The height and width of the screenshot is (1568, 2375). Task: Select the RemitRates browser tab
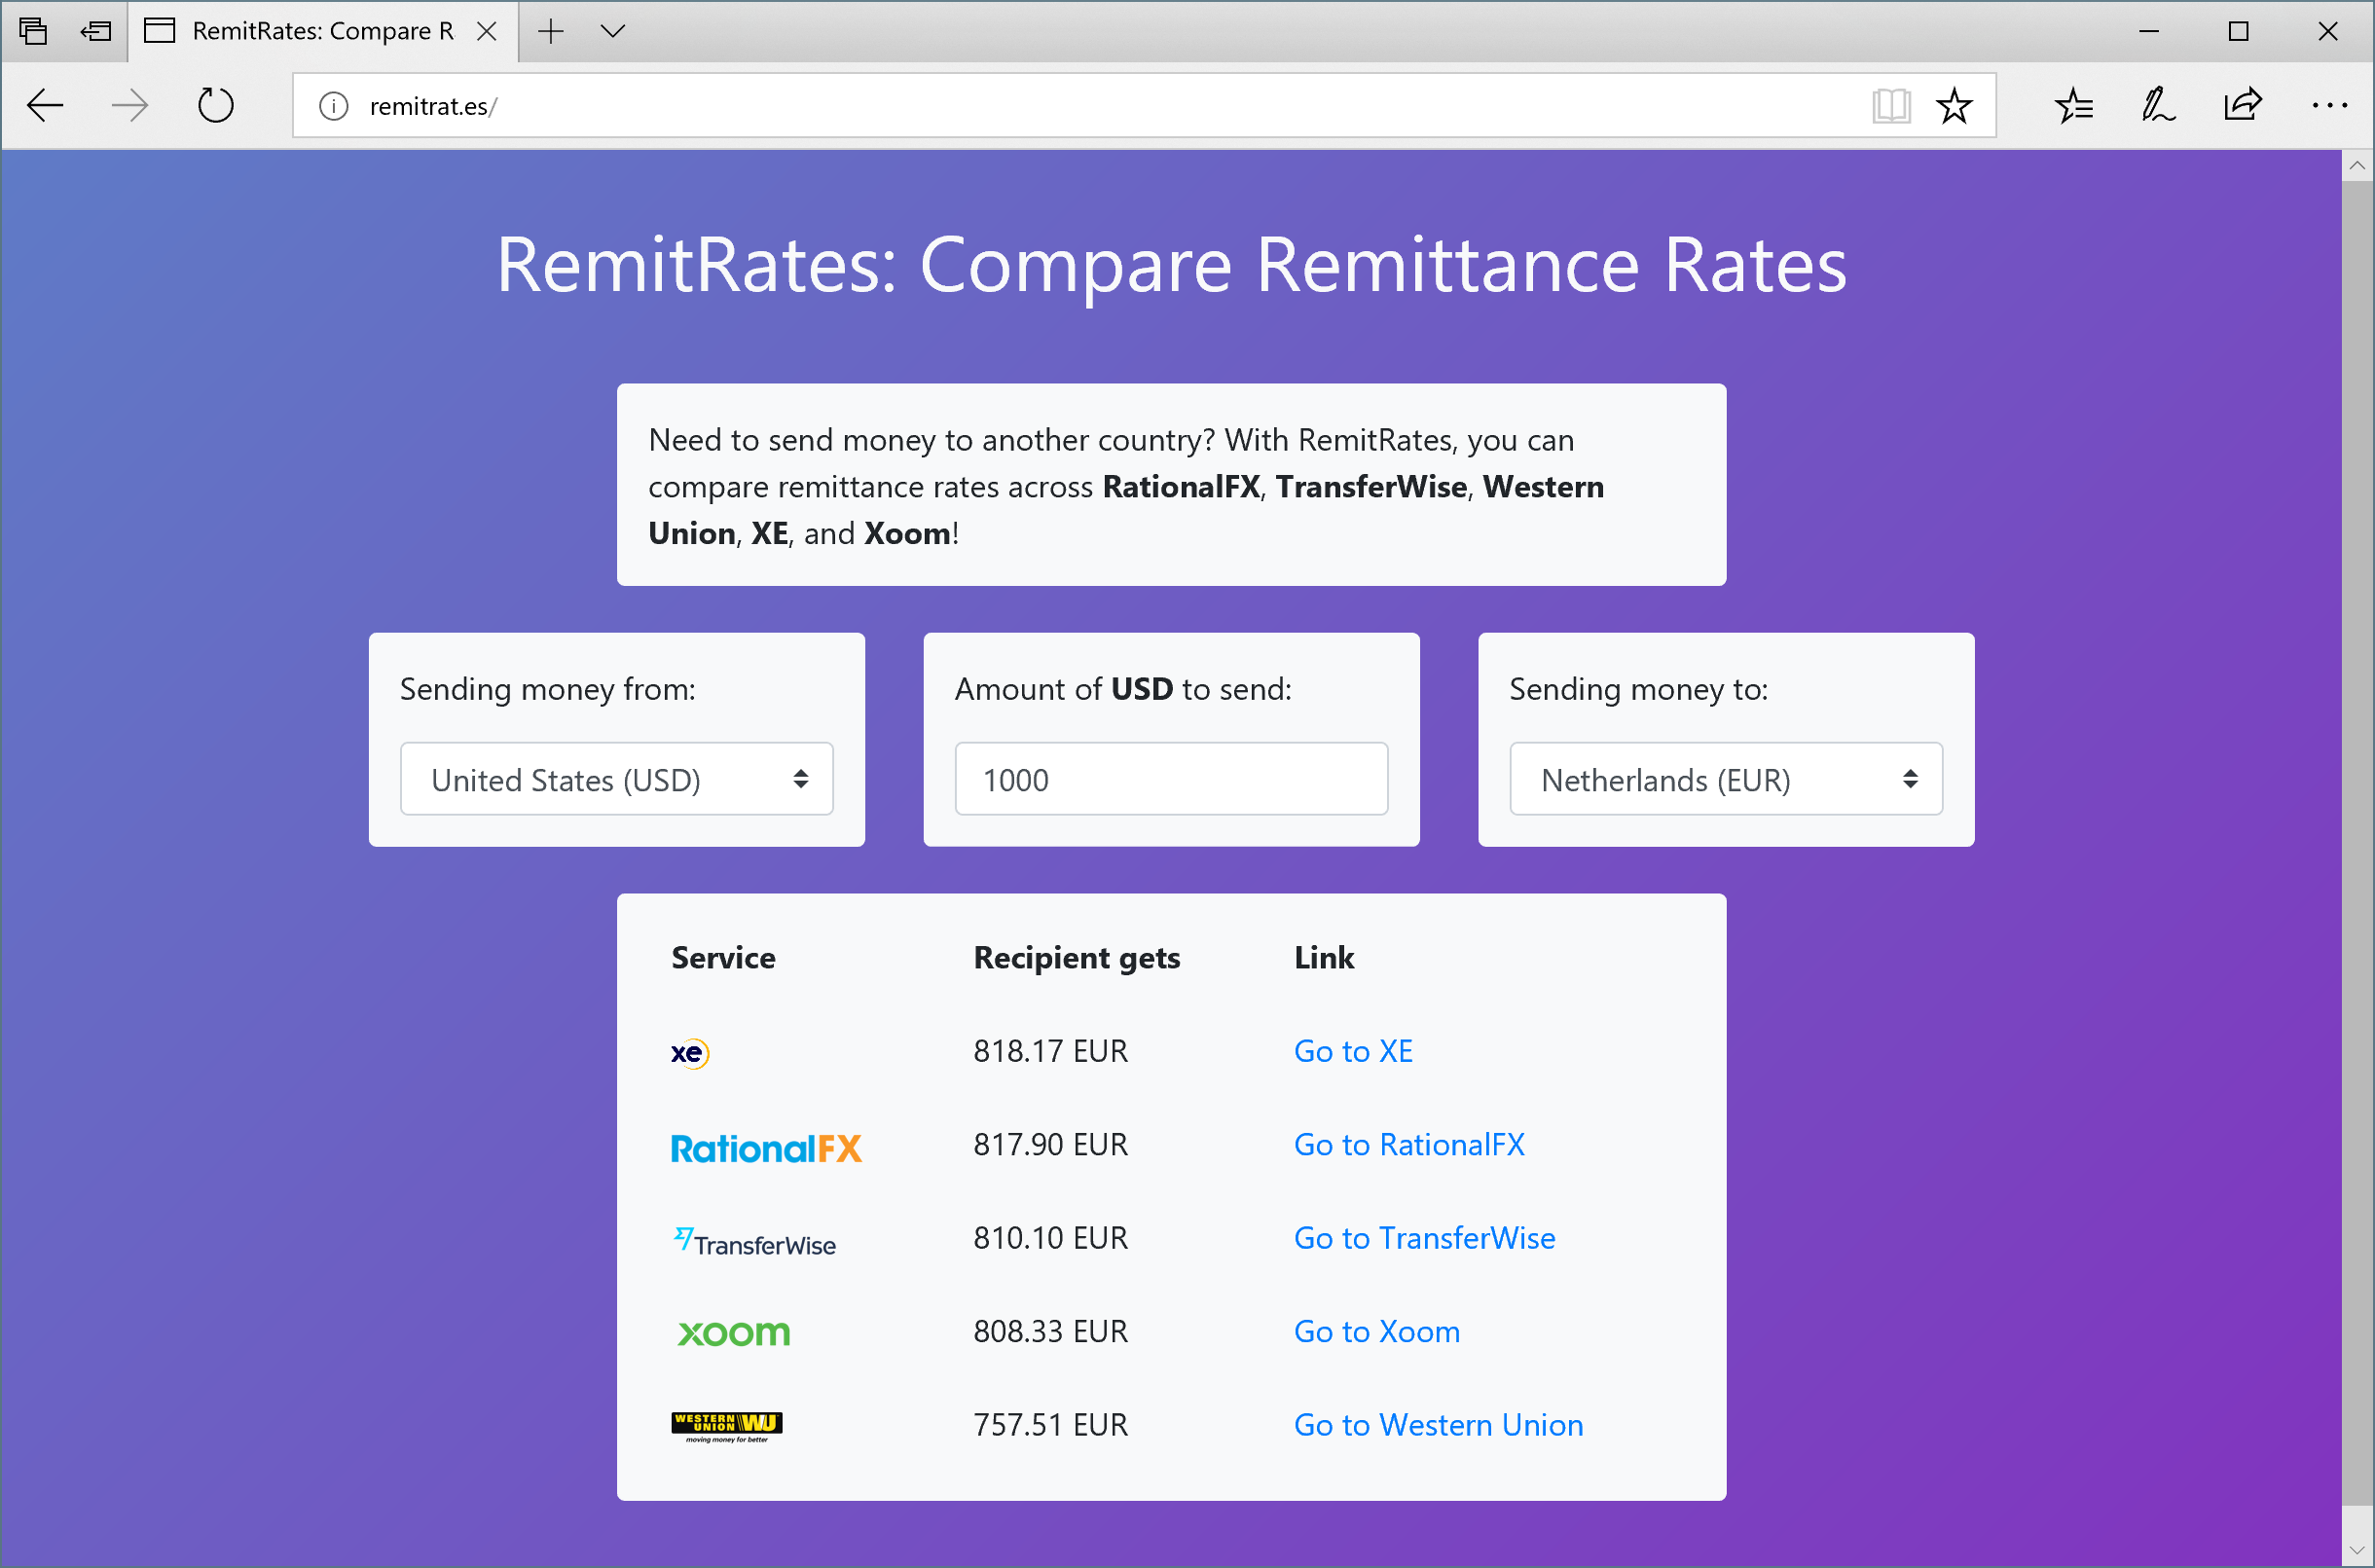pos(320,31)
